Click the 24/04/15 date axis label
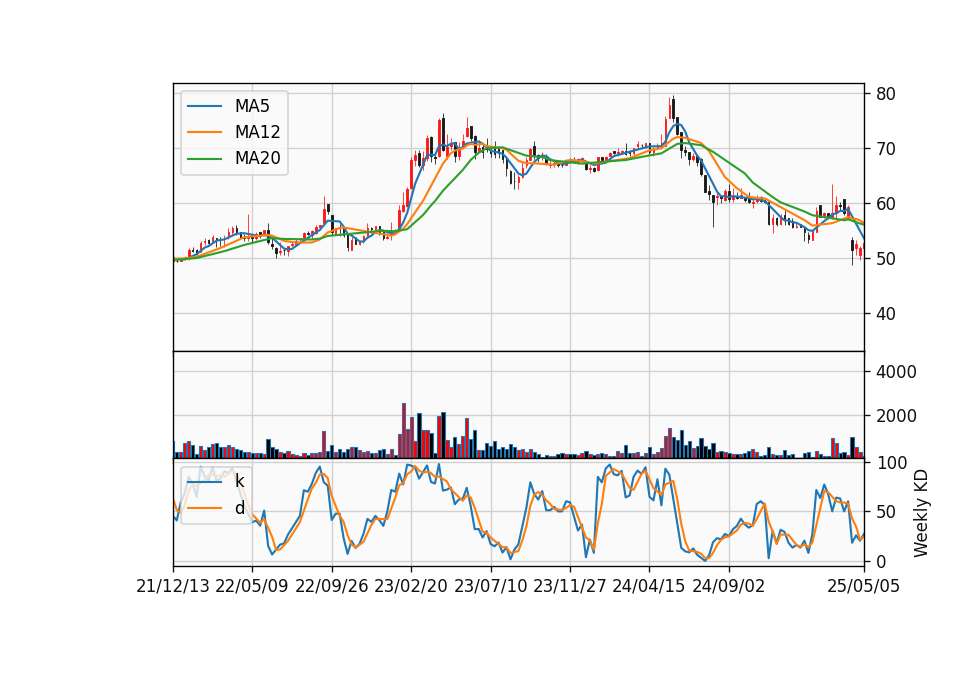Viewport: 960px width, 690px height. [x=649, y=586]
